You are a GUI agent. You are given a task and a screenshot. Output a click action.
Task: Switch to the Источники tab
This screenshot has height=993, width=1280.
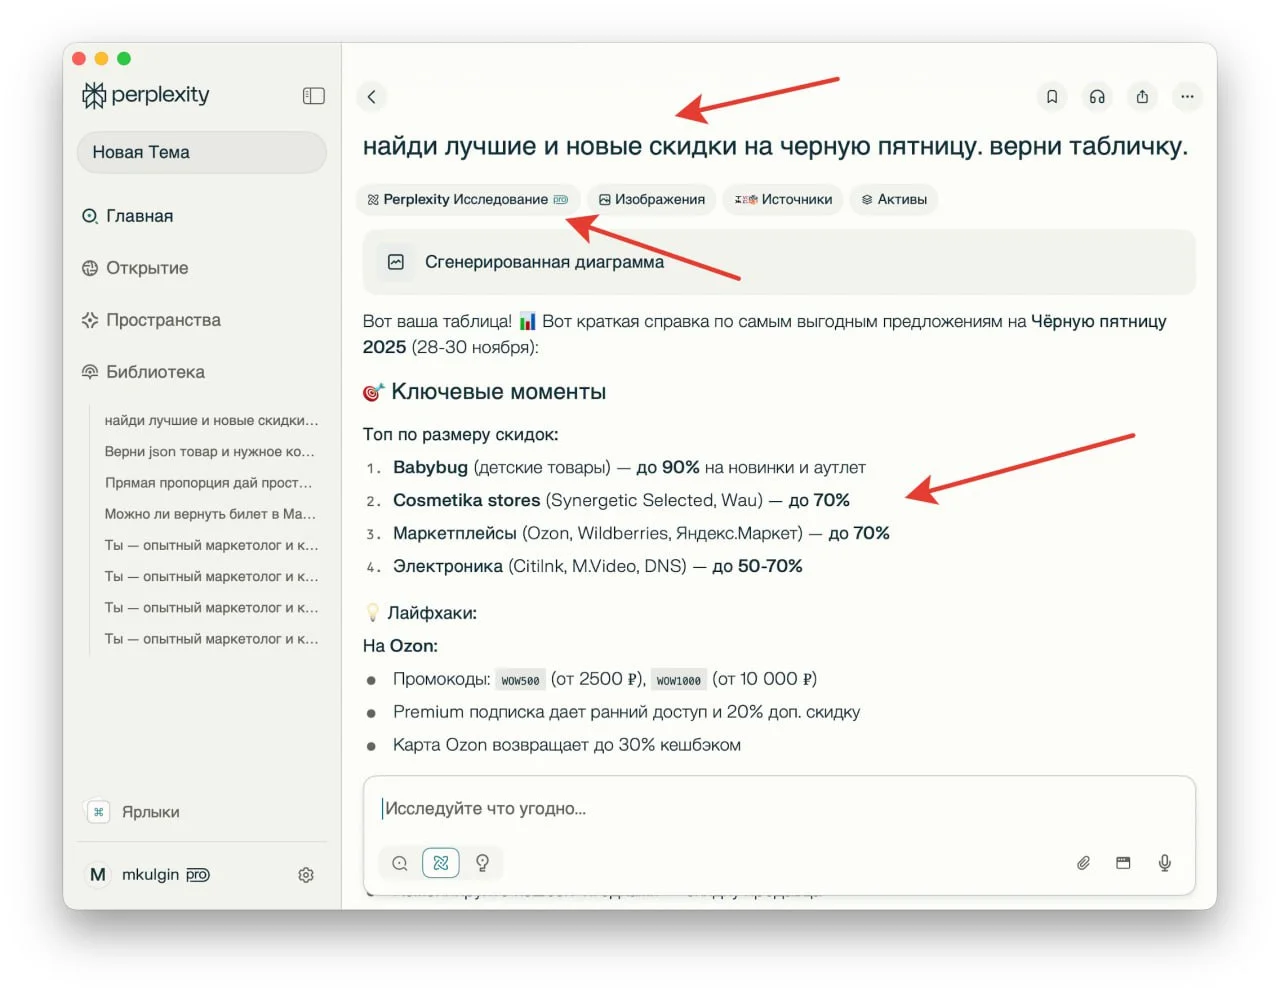pos(784,199)
